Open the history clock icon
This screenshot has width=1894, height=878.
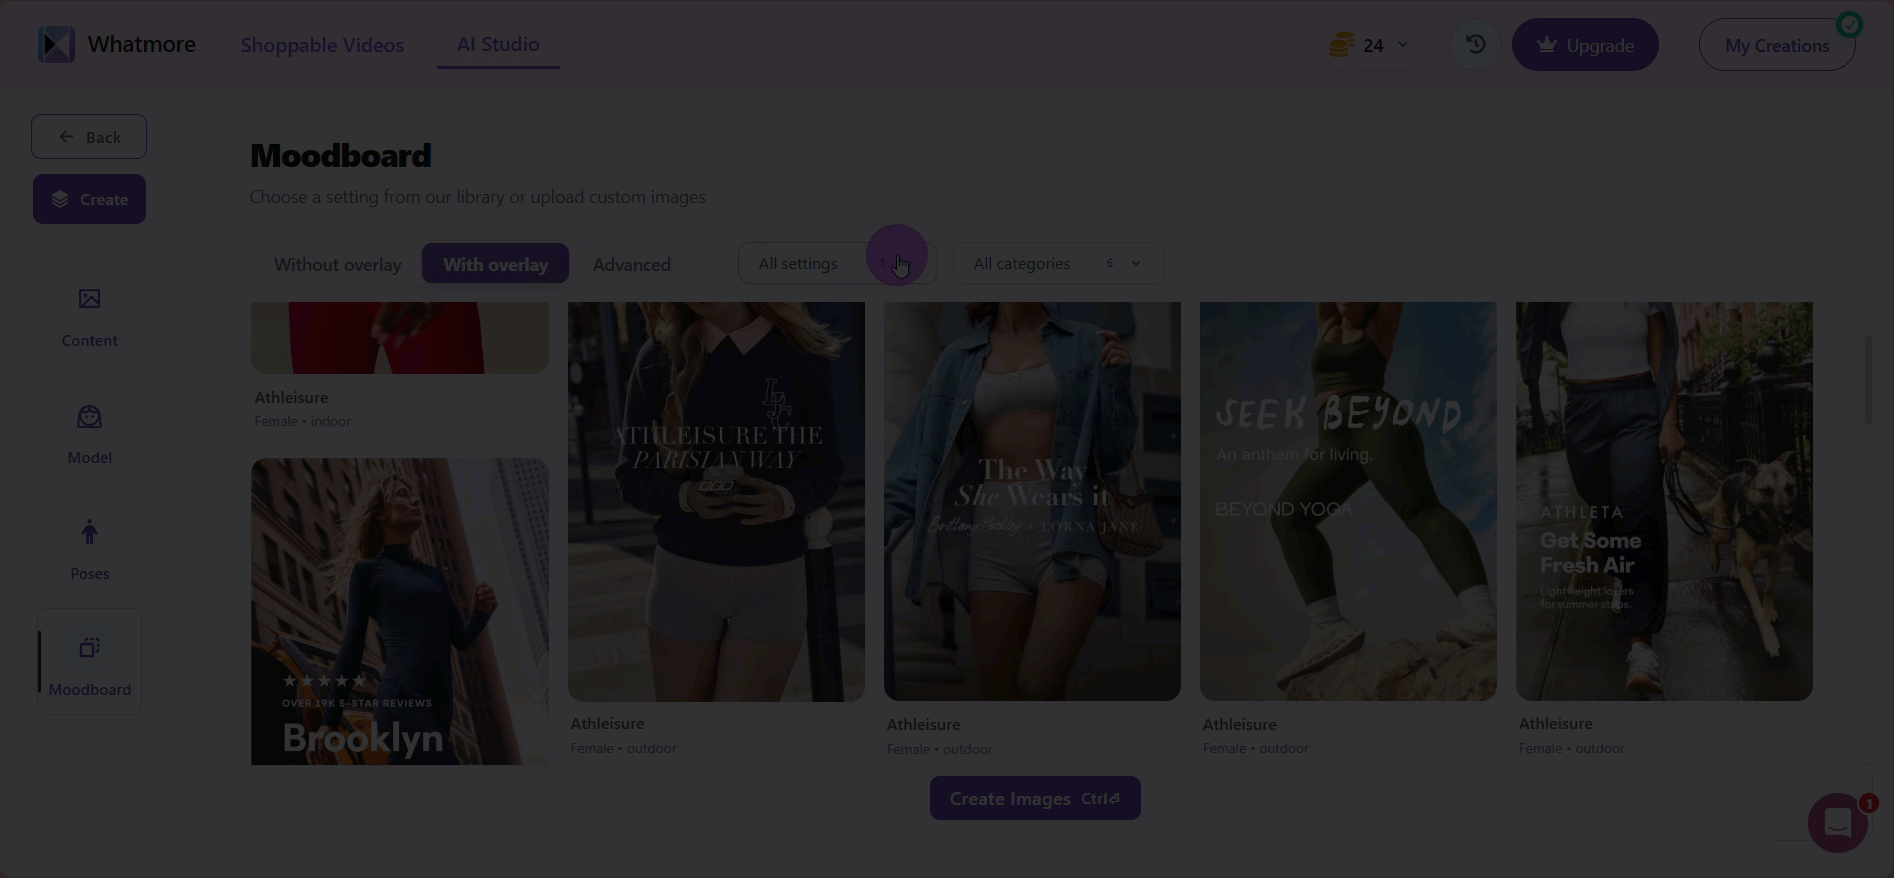tap(1475, 45)
